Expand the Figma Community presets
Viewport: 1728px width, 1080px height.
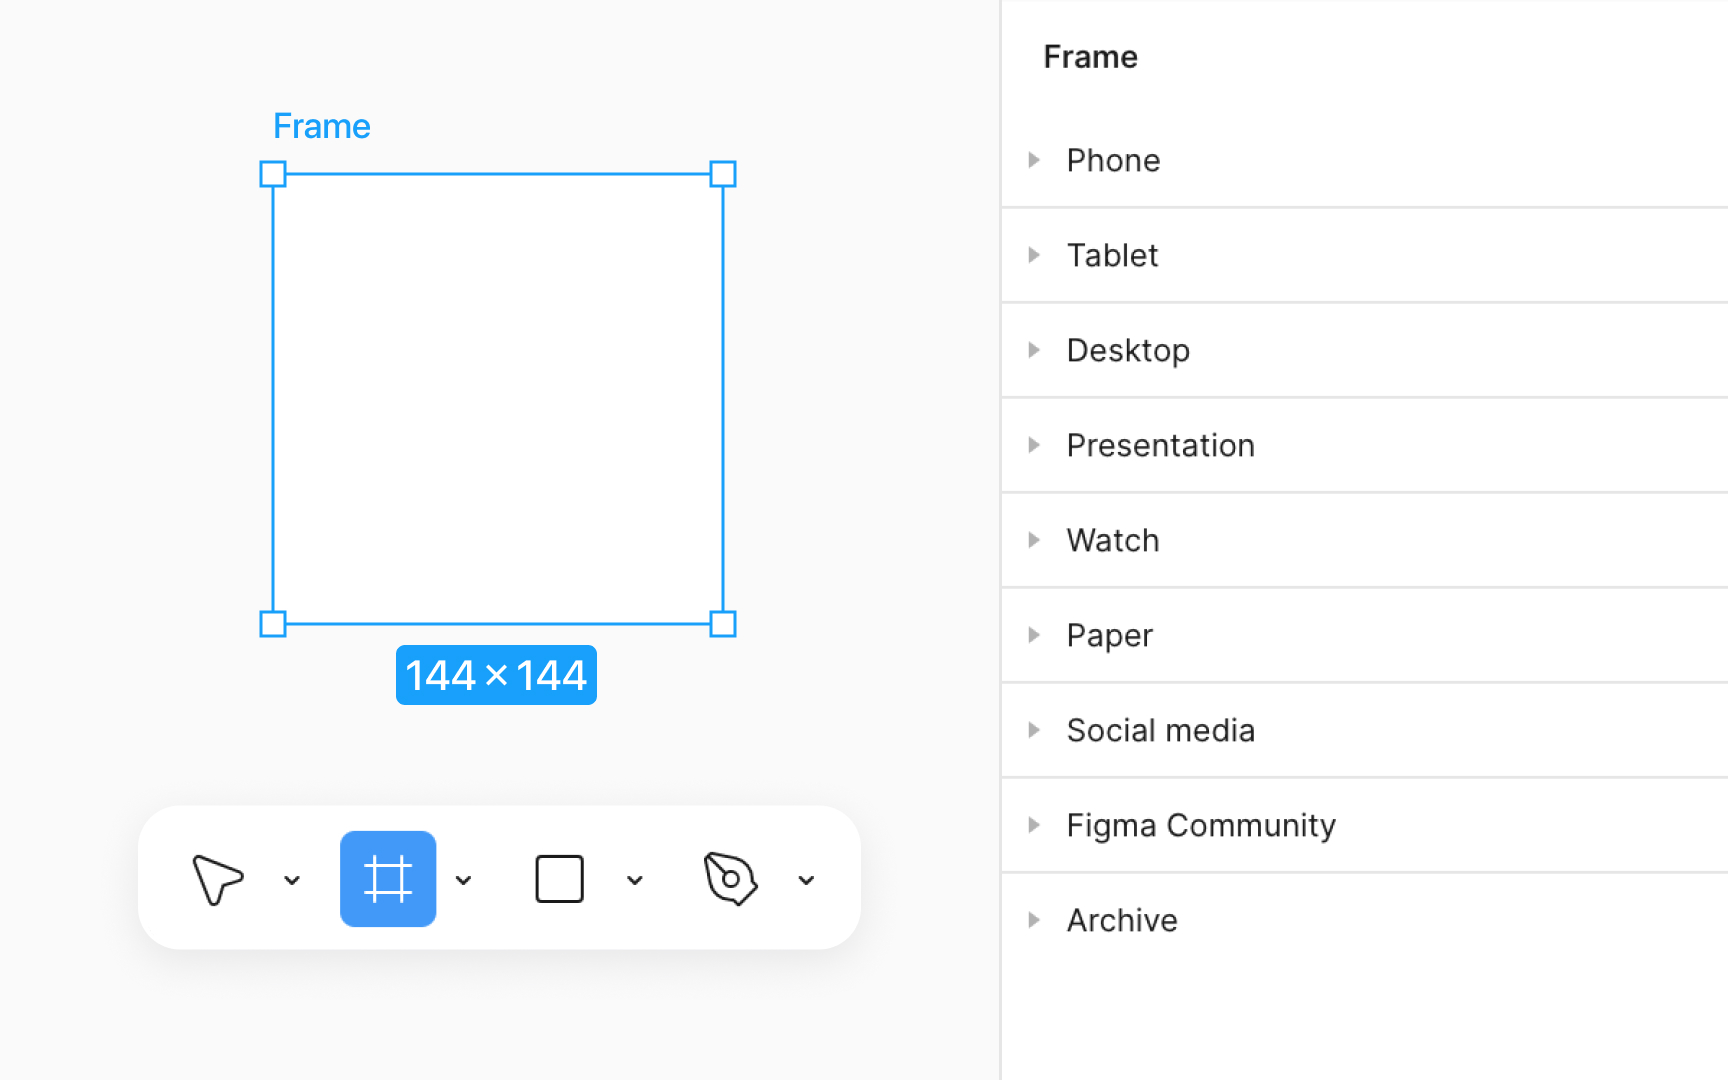pos(1034,825)
